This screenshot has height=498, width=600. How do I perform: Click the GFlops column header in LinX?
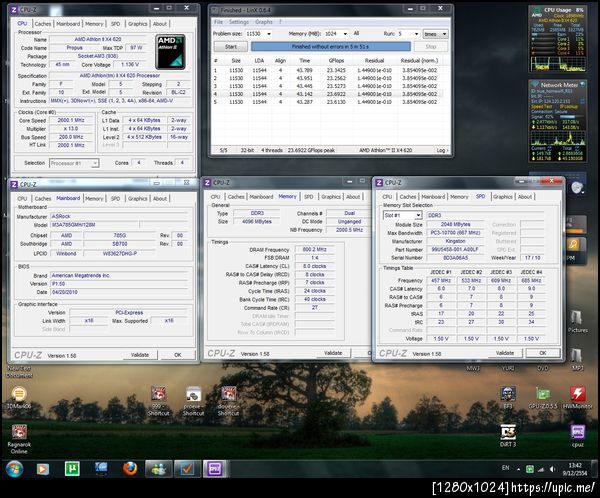click(x=336, y=60)
